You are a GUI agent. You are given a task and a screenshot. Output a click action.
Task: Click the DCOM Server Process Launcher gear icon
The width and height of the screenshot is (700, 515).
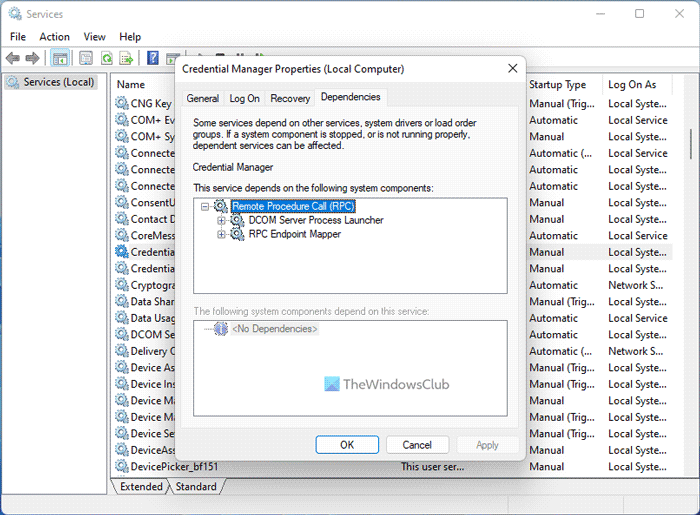237,220
